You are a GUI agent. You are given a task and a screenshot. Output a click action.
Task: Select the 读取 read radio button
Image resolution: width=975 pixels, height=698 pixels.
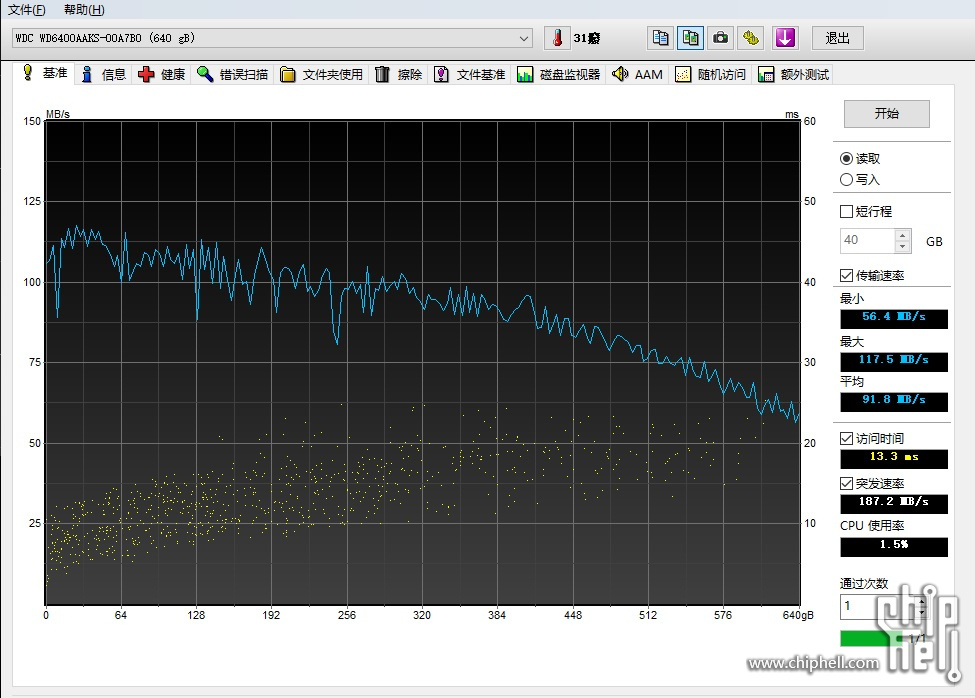pyautogui.click(x=846, y=158)
